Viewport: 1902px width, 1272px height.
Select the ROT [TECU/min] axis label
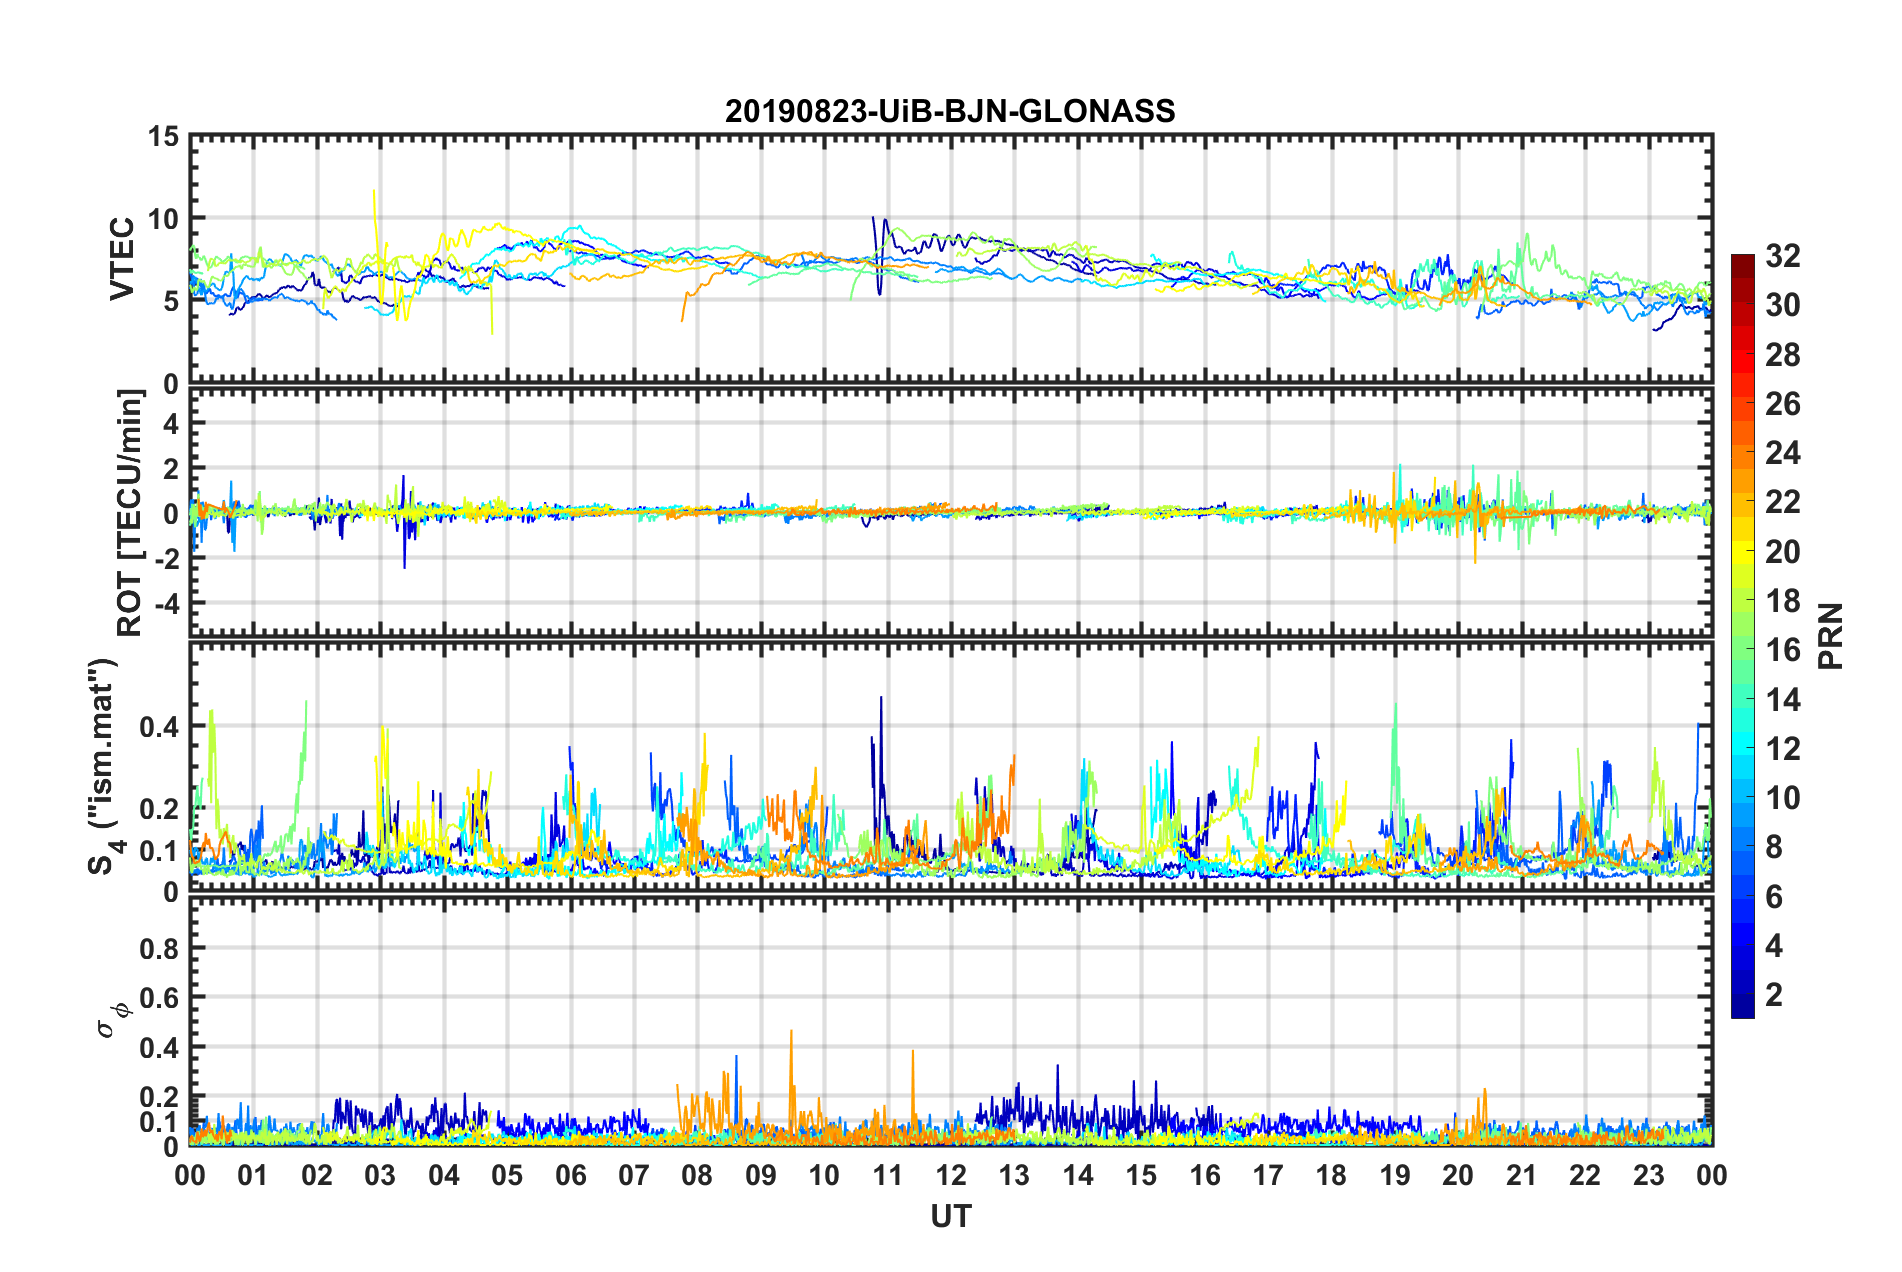click(x=130, y=513)
